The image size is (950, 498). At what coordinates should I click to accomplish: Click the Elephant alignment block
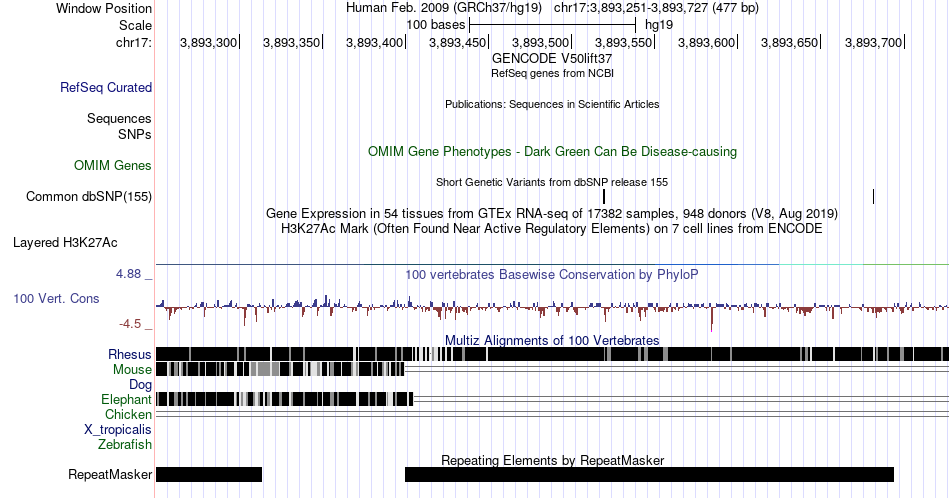coord(285,399)
